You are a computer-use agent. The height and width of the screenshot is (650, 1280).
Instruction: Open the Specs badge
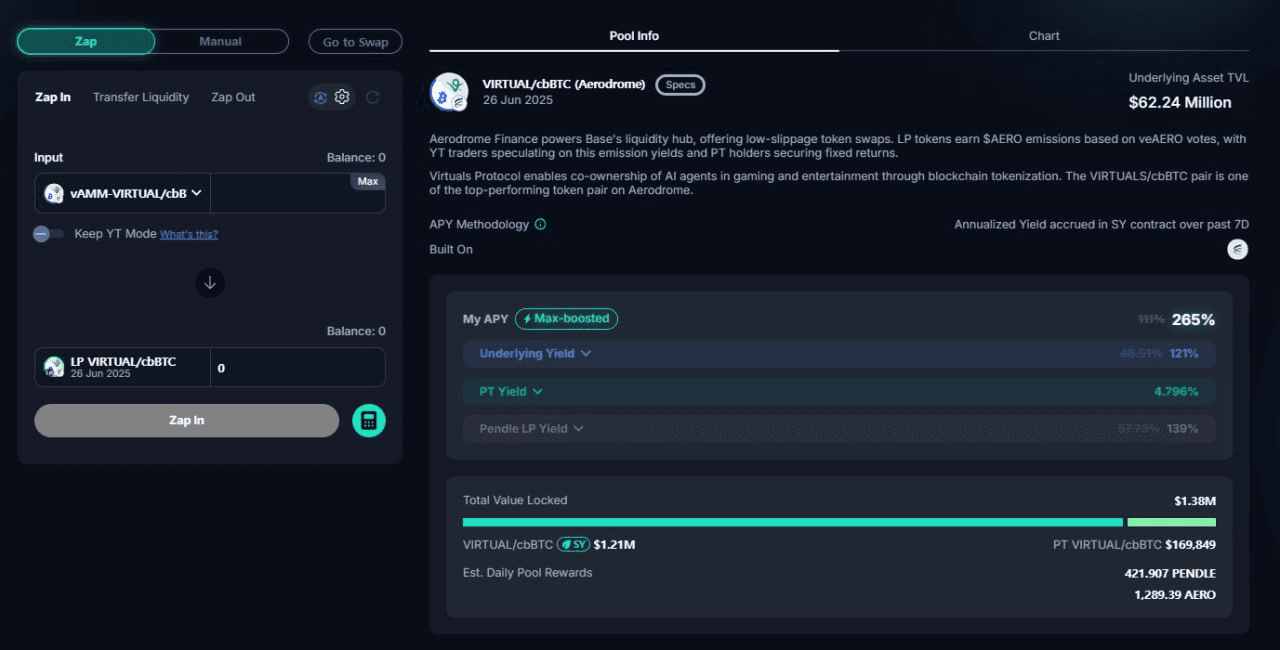pyautogui.click(x=680, y=85)
